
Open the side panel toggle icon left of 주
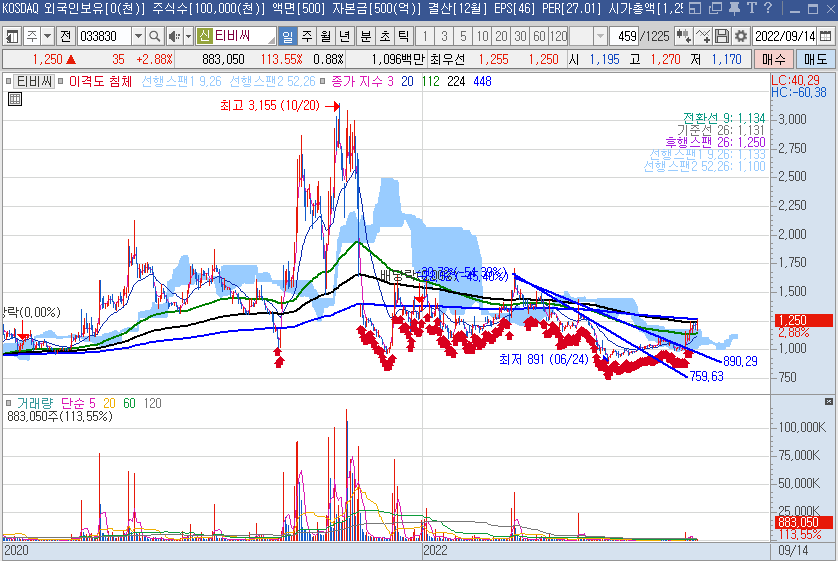pos(12,36)
